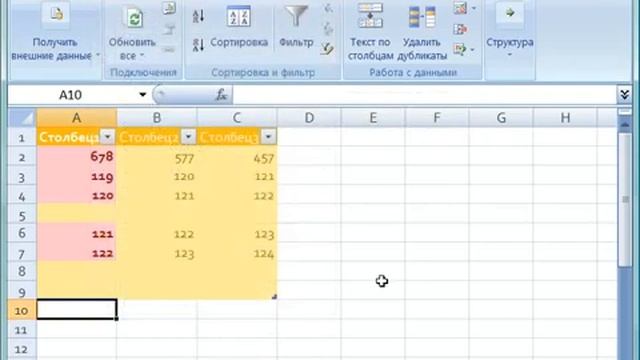Click the connection properties icon
The height and width of the screenshot is (360, 640).
coord(169,29)
